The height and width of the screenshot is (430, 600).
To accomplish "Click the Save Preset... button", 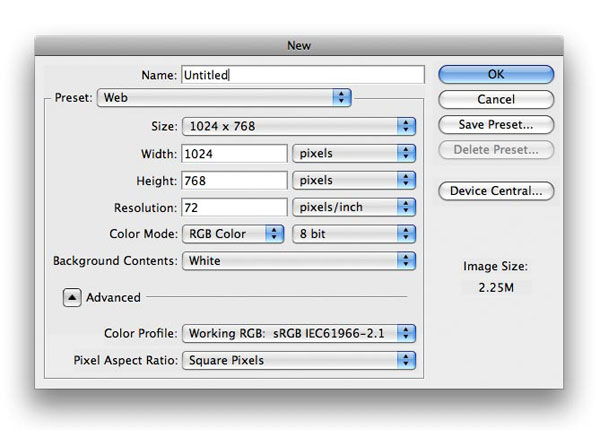I will pos(496,125).
